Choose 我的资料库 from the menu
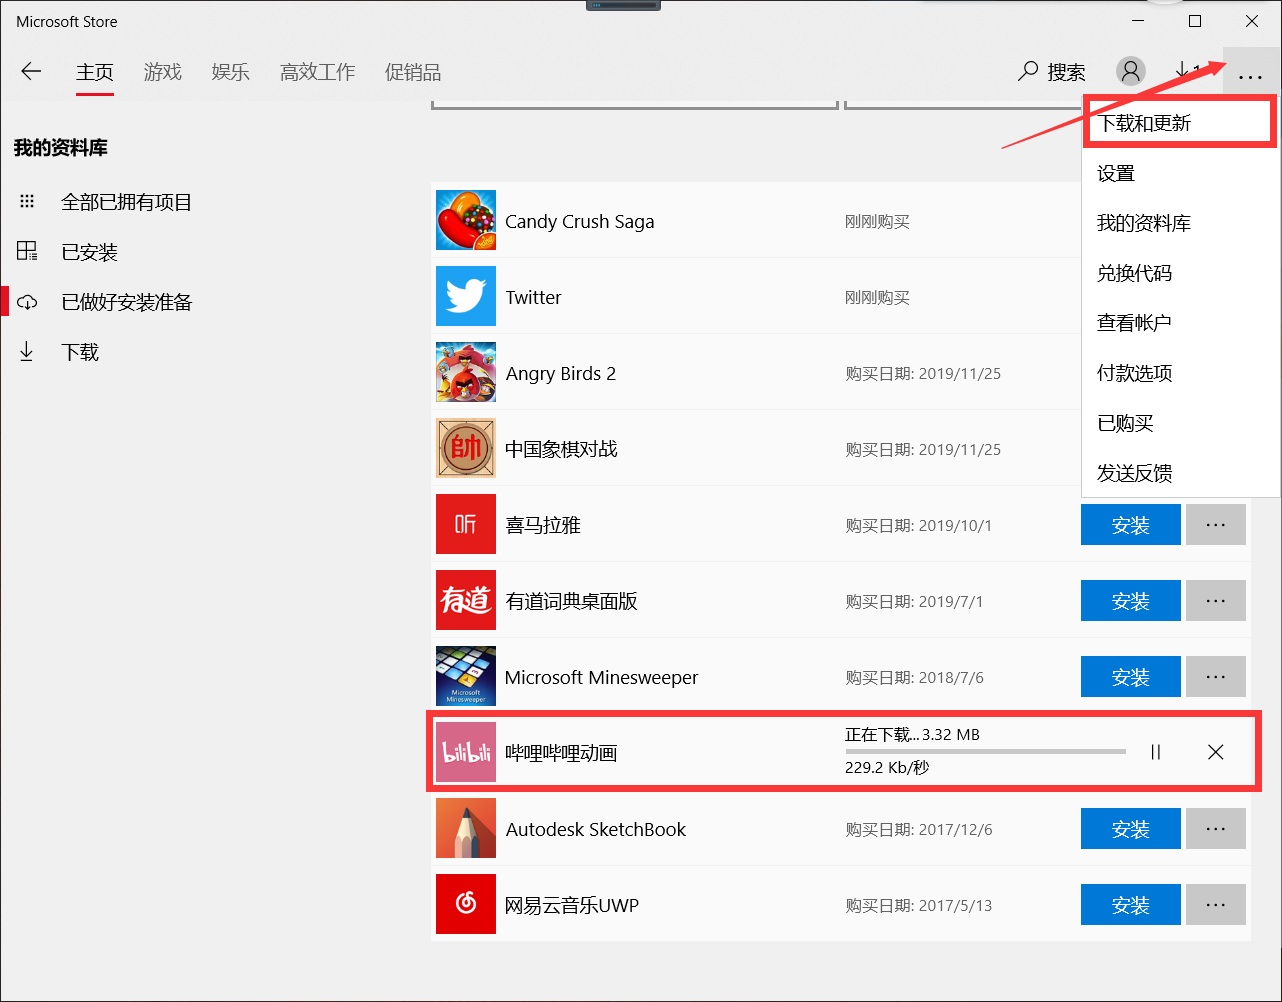The height and width of the screenshot is (1002, 1282). coord(1180,223)
